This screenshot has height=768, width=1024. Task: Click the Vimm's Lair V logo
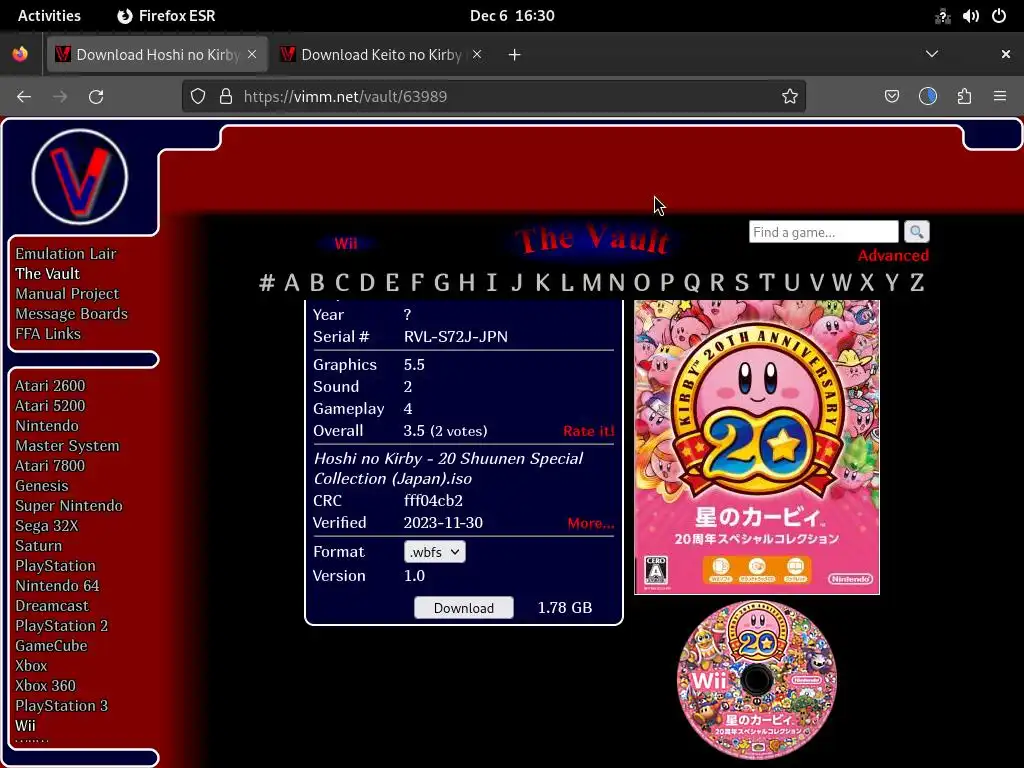point(80,177)
